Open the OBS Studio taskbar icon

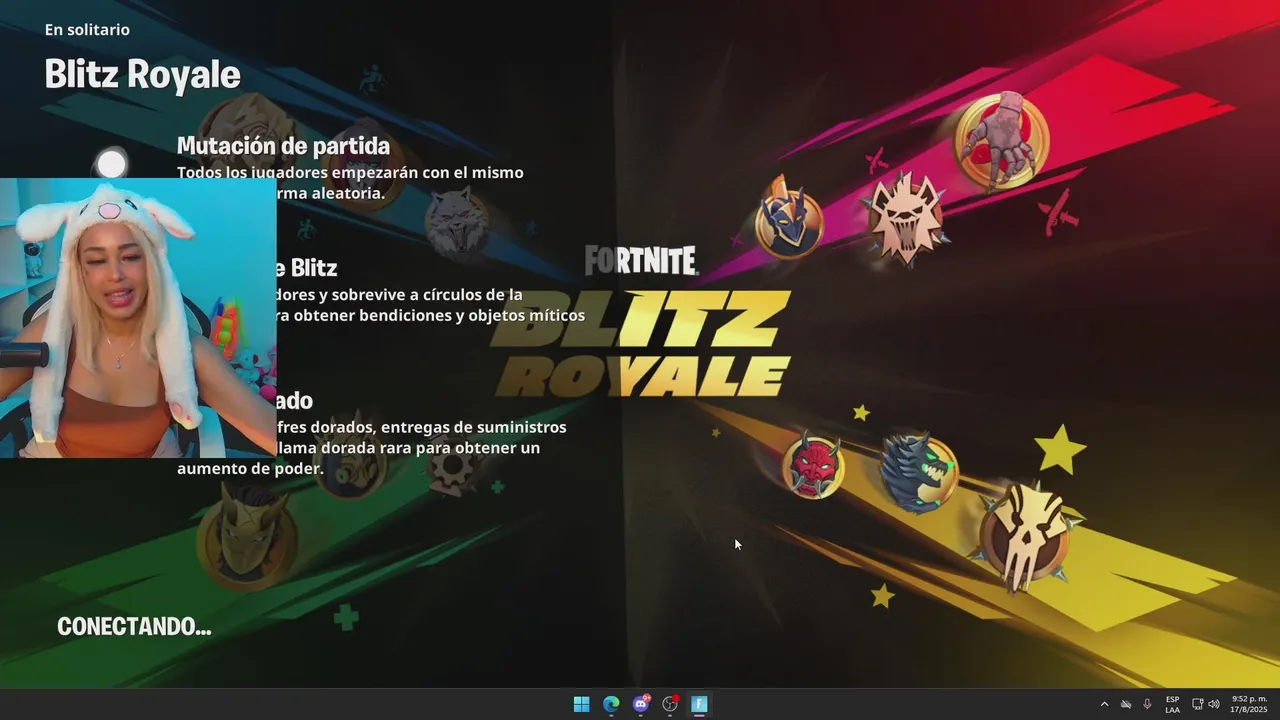(x=670, y=704)
